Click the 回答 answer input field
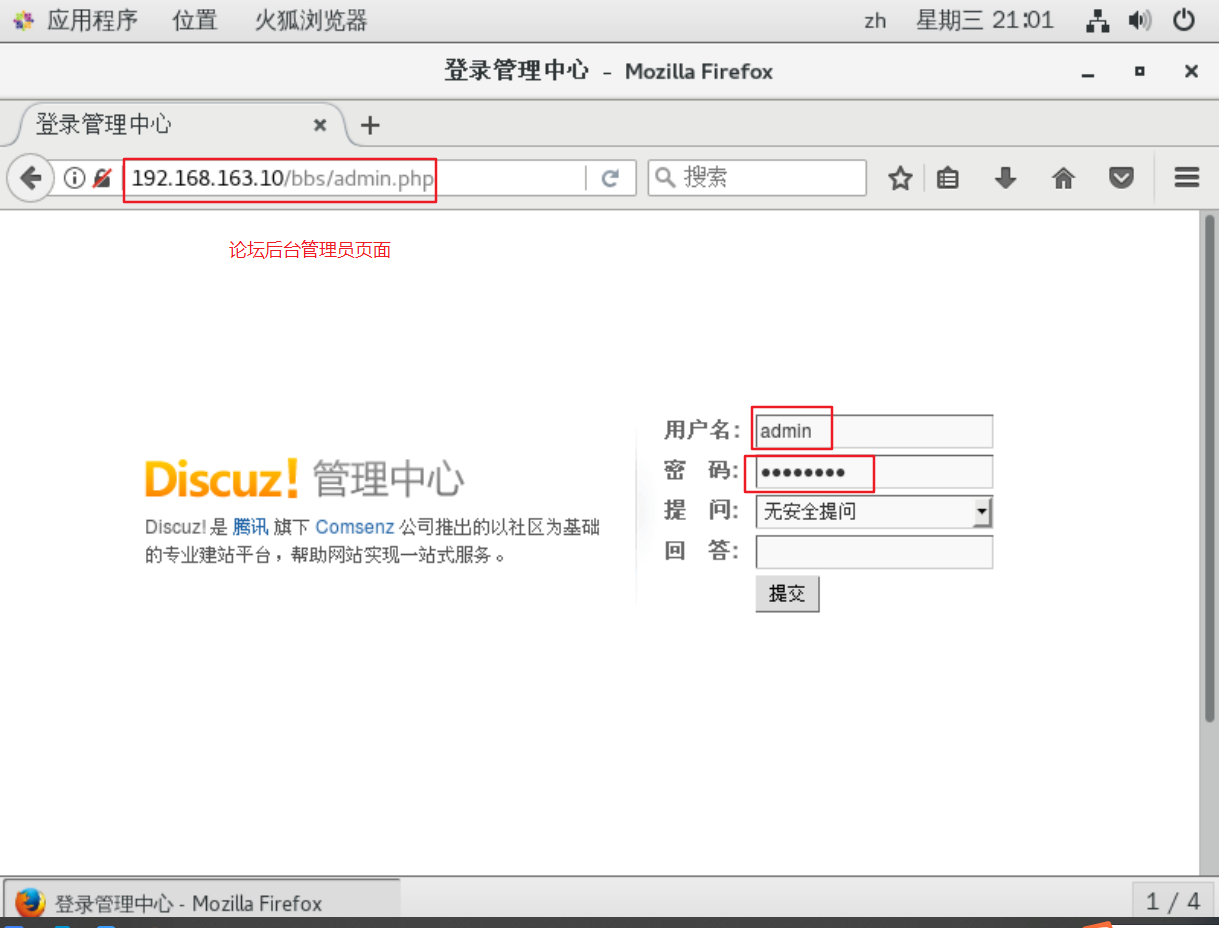Screen dimensions: 1219x928 pyautogui.click(x=874, y=552)
